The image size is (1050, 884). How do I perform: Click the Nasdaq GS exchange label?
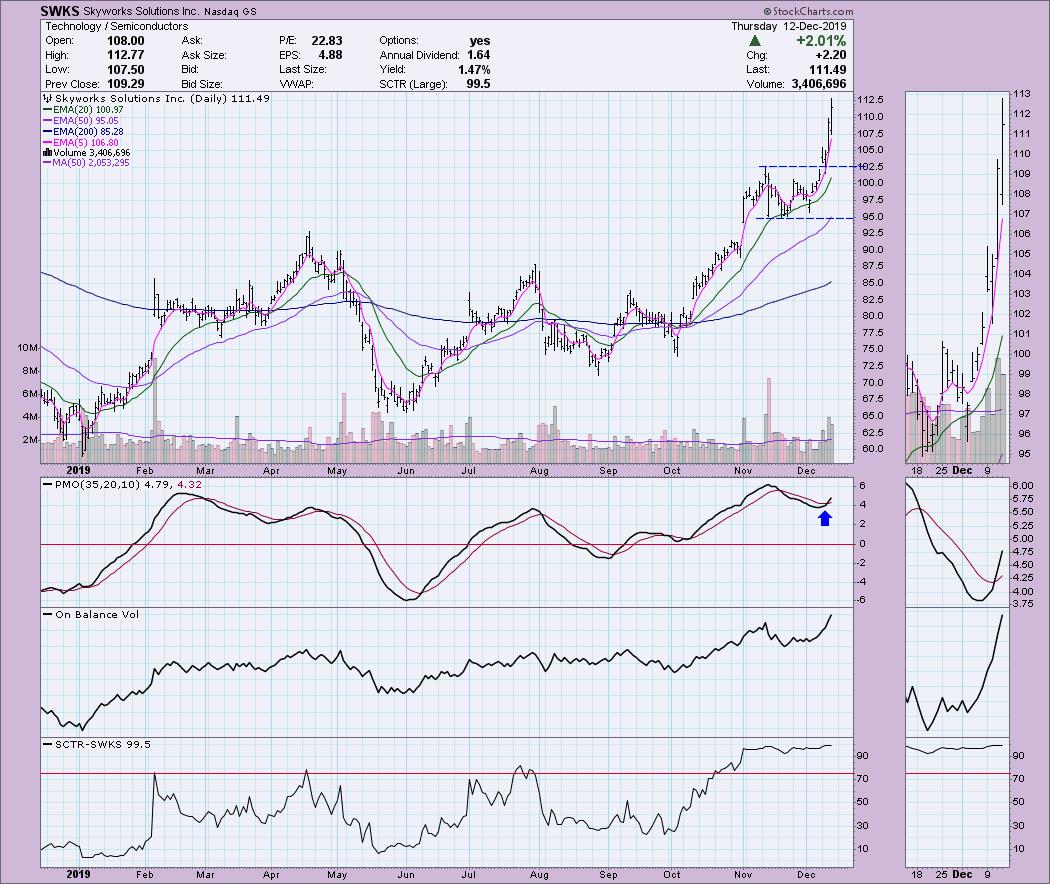(x=230, y=11)
